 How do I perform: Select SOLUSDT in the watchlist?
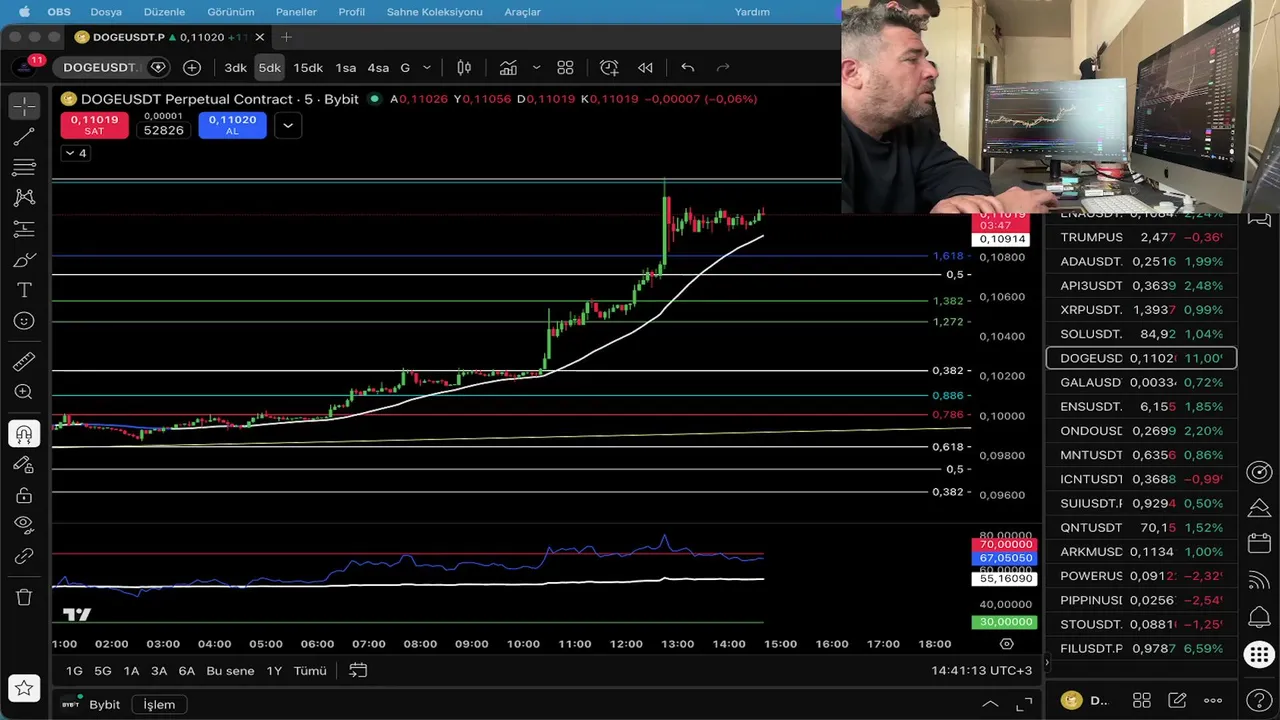[1141, 334]
